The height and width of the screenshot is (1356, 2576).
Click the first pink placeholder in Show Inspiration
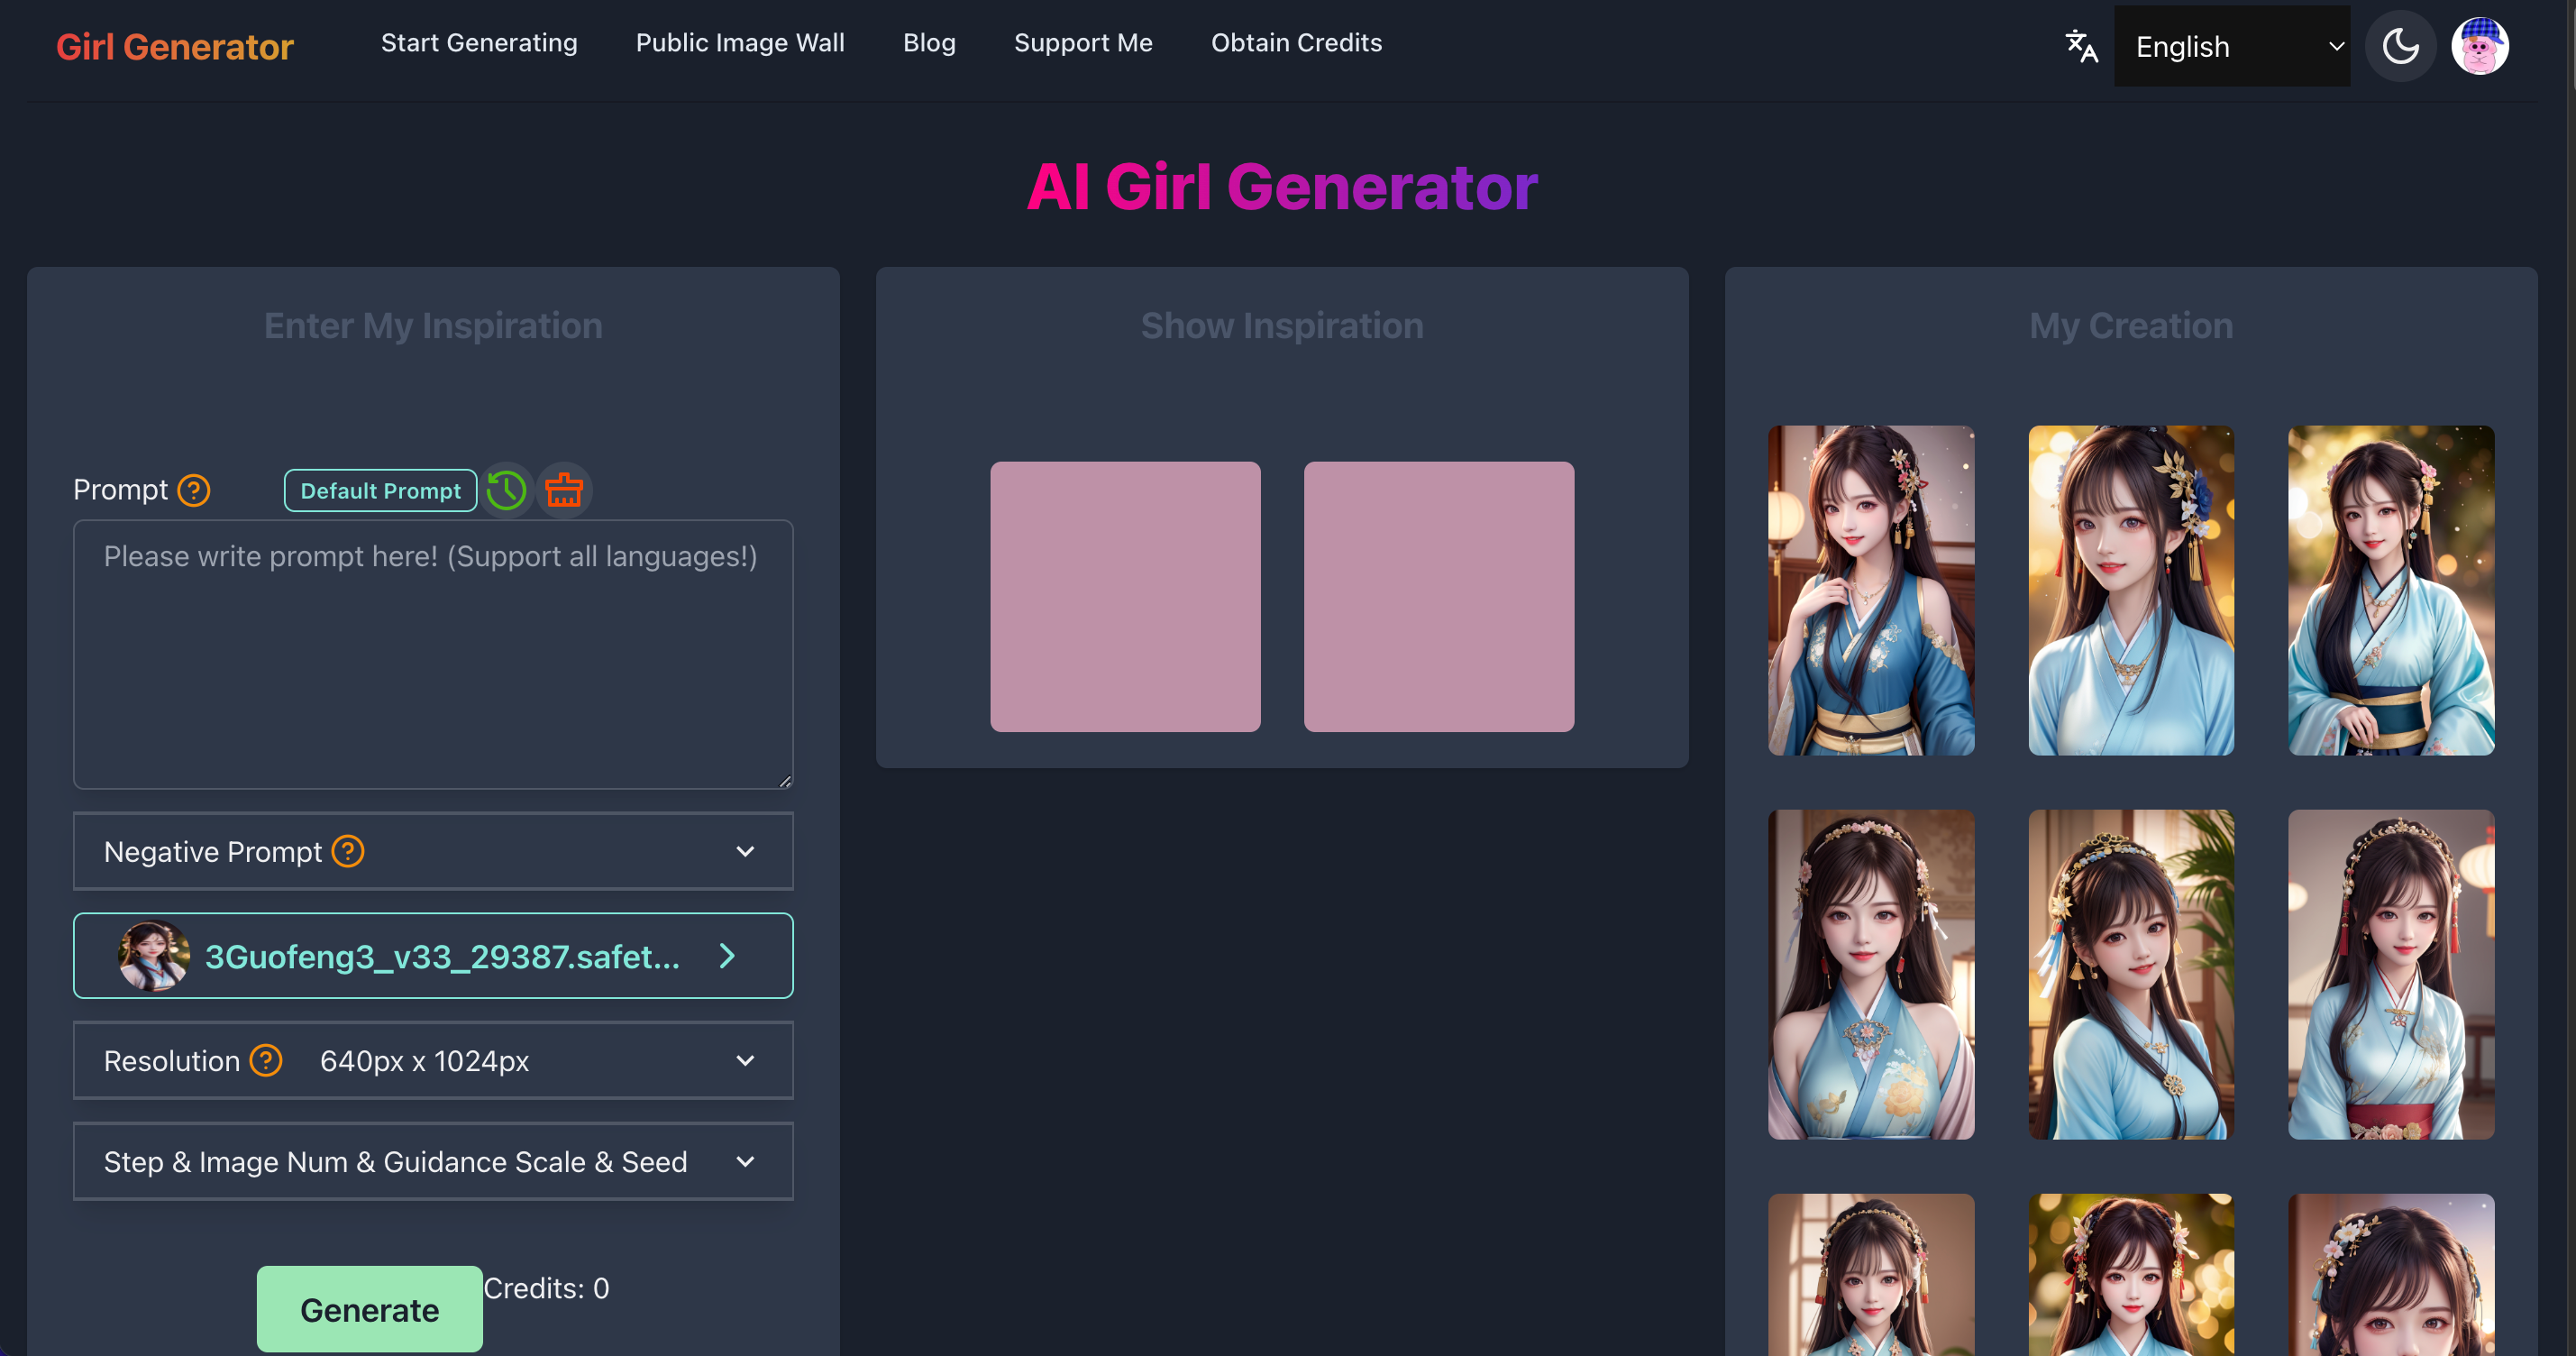[x=1125, y=596]
